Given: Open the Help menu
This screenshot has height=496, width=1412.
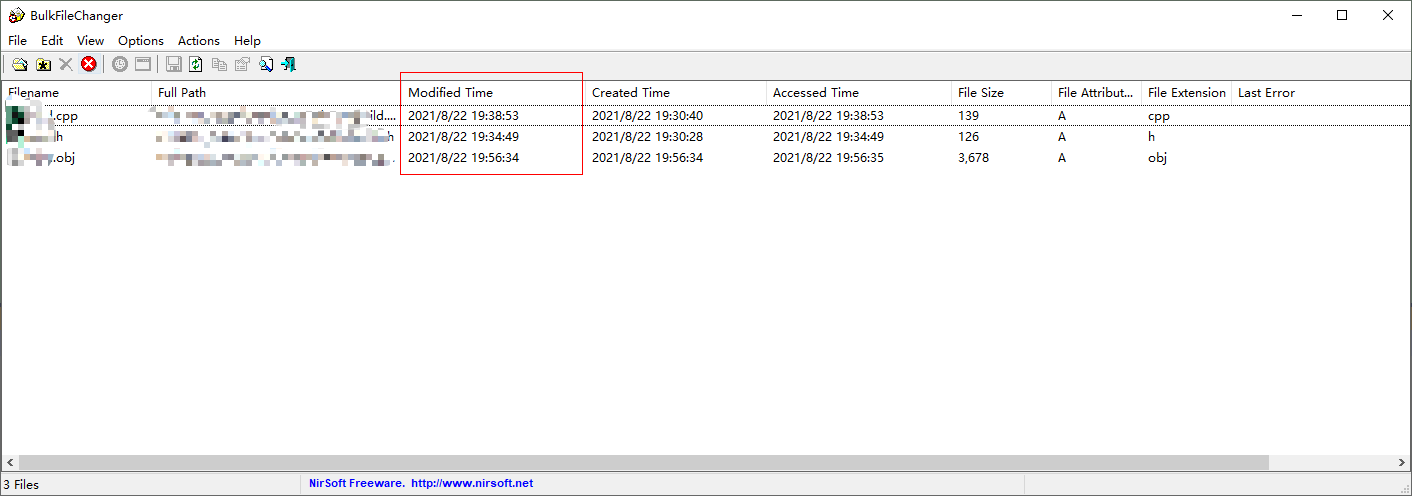Looking at the screenshot, I should (247, 41).
